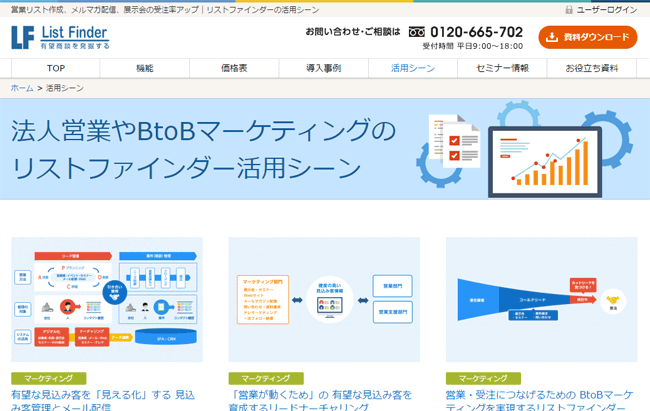Open the お役立ち資料 menu item
650x411 pixels.
coord(592,68)
